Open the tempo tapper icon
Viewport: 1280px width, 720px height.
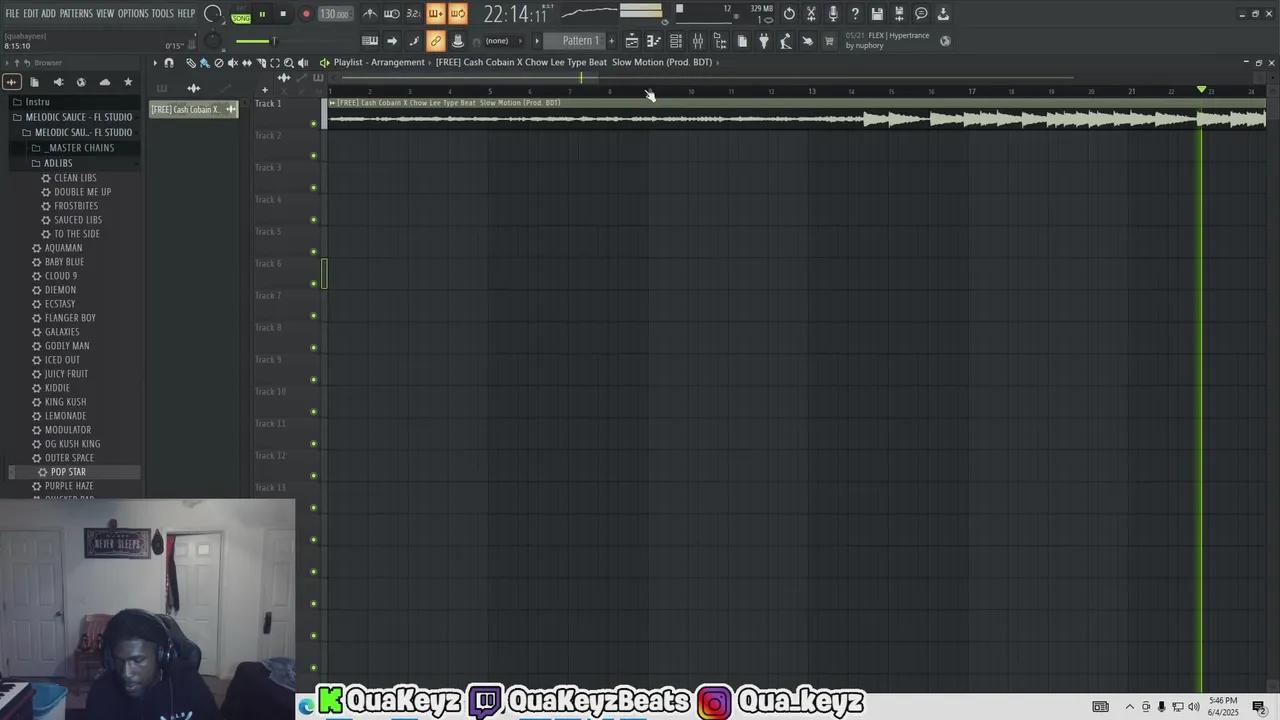(786, 41)
